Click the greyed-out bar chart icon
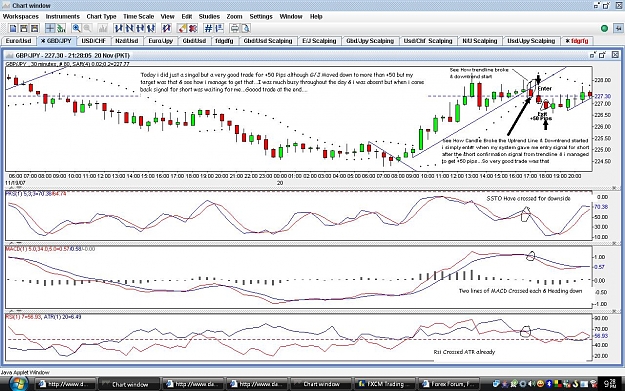 coord(103,28)
